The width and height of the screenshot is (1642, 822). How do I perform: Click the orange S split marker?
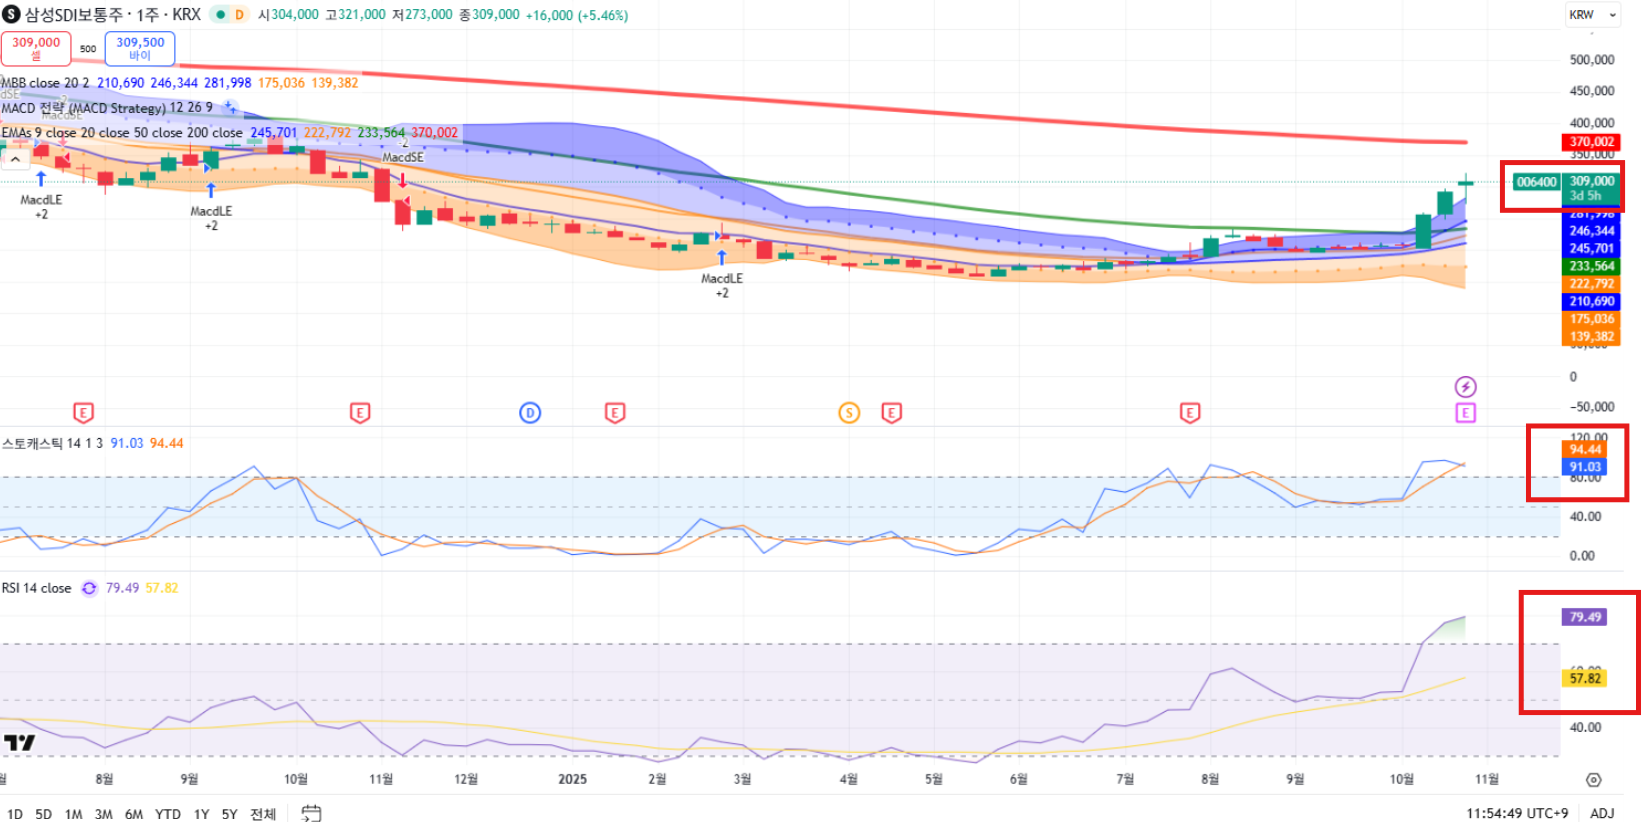(849, 412)
